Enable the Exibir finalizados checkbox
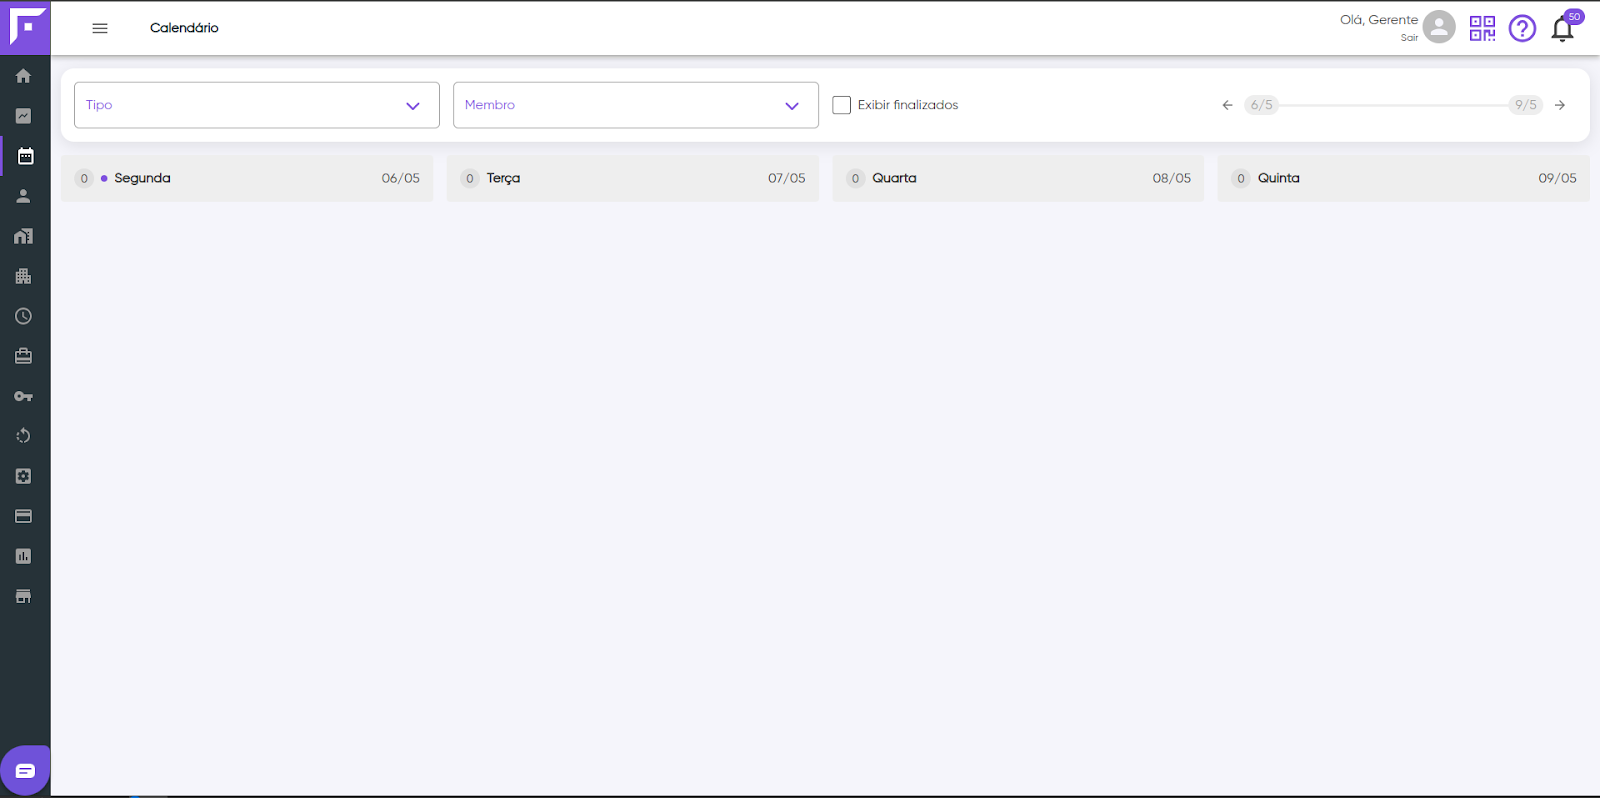 tap(842, 105)
